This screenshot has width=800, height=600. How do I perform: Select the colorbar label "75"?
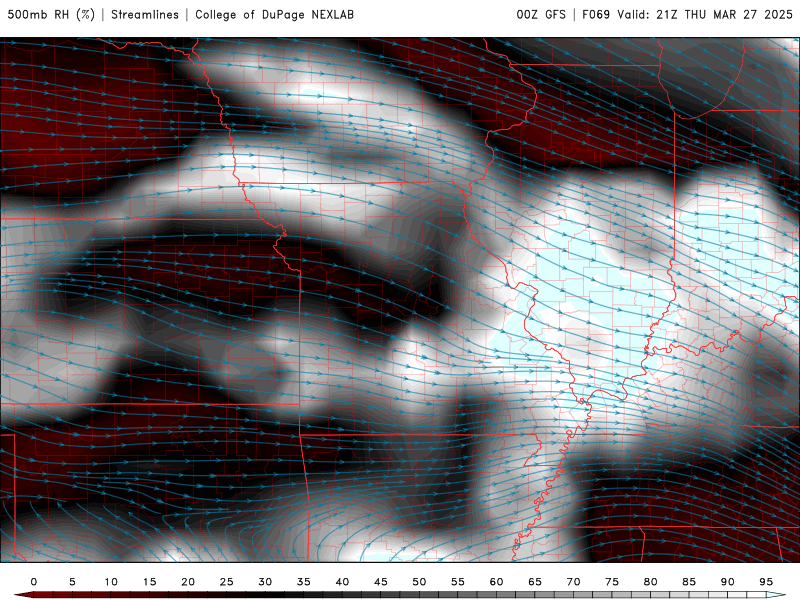[x=612, y=582]
